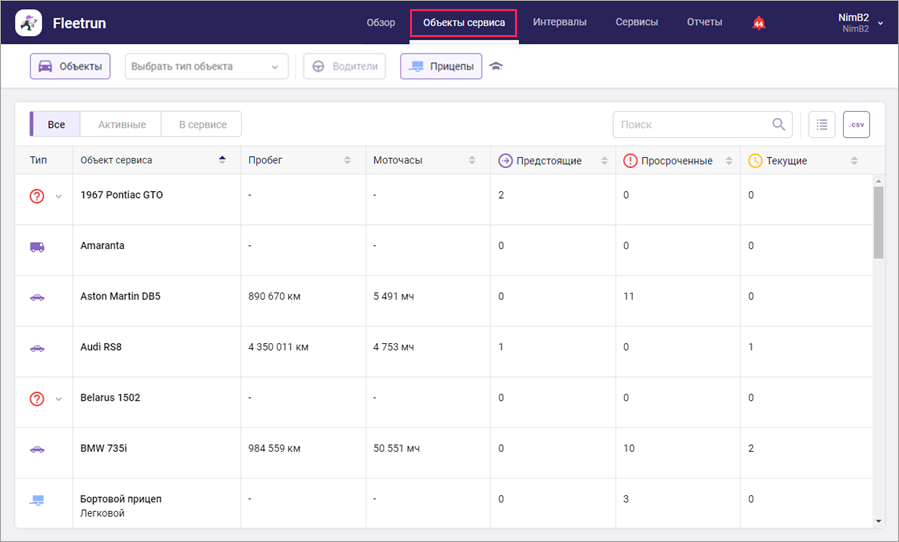Click the car icon for Aston Martin DB5
Viewport: 899px width, 542px height.
pyautogui.click(x=37, y=297)
